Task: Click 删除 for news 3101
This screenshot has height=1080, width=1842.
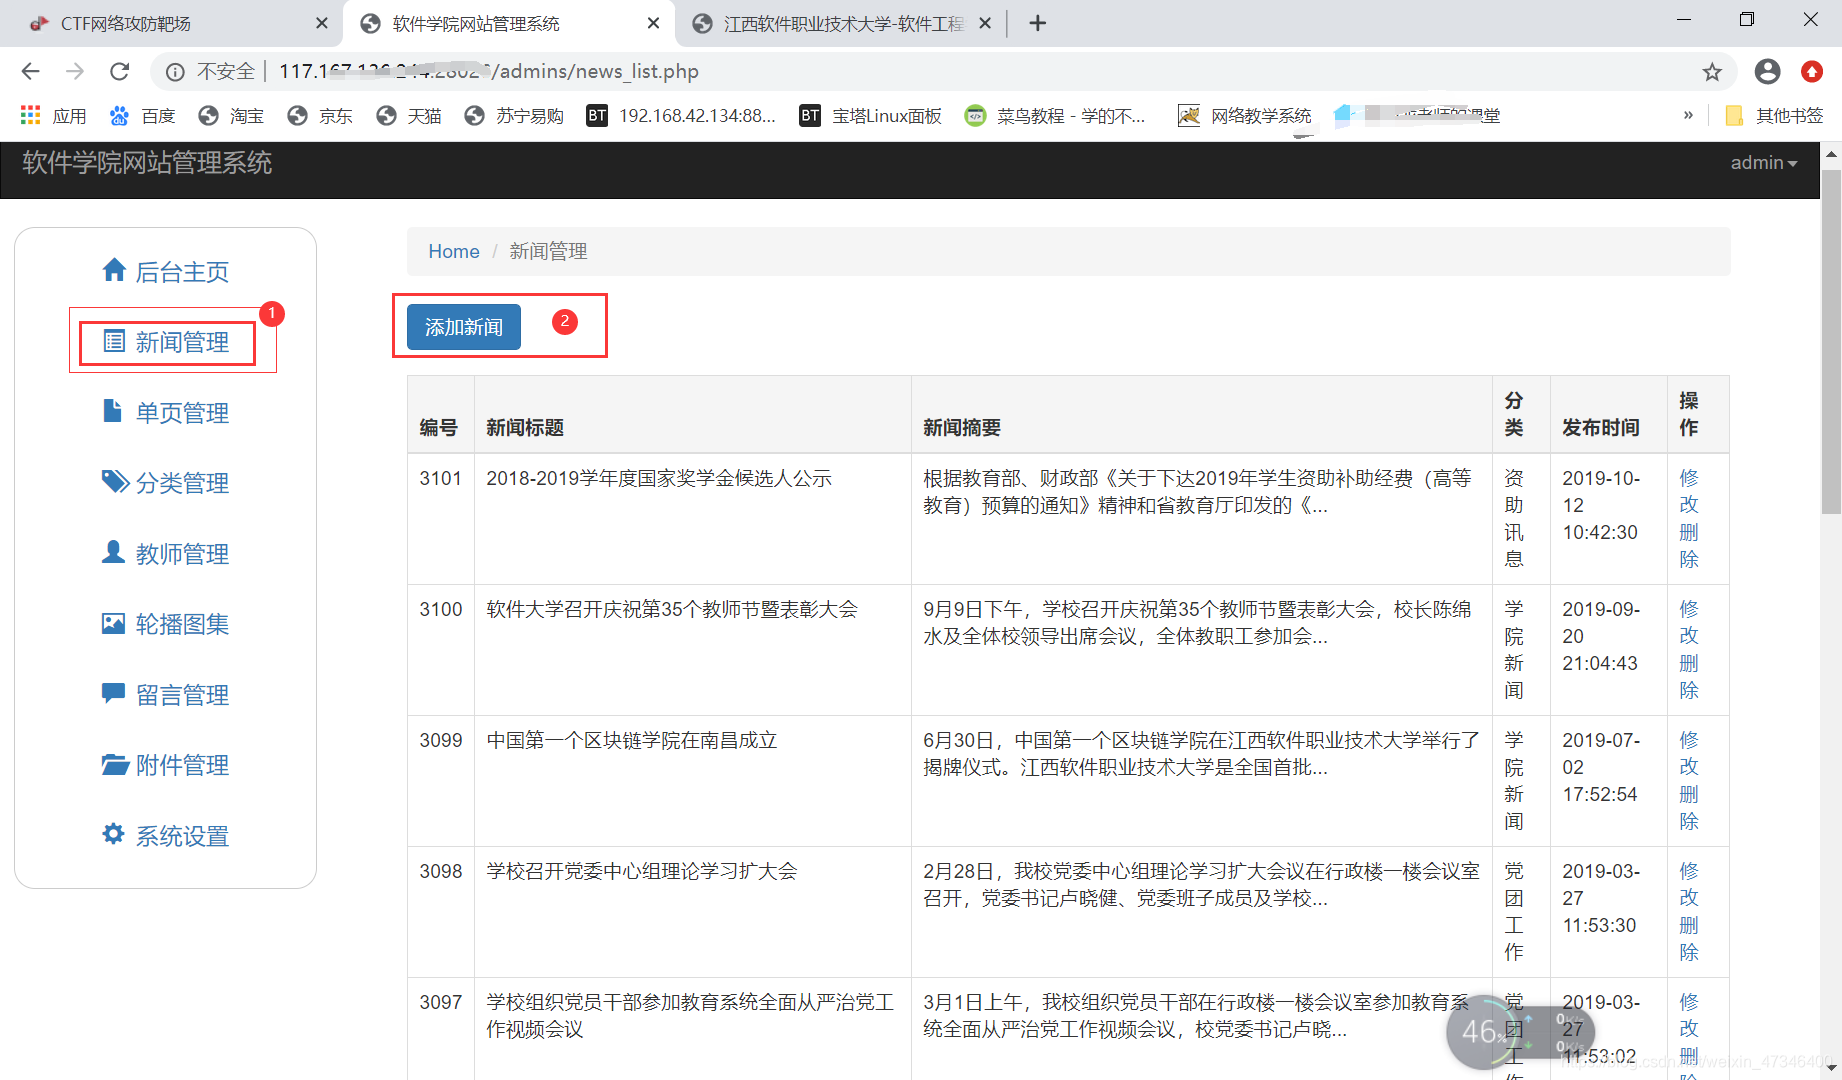Action: pyautogui.click(x=1689, y=545)
